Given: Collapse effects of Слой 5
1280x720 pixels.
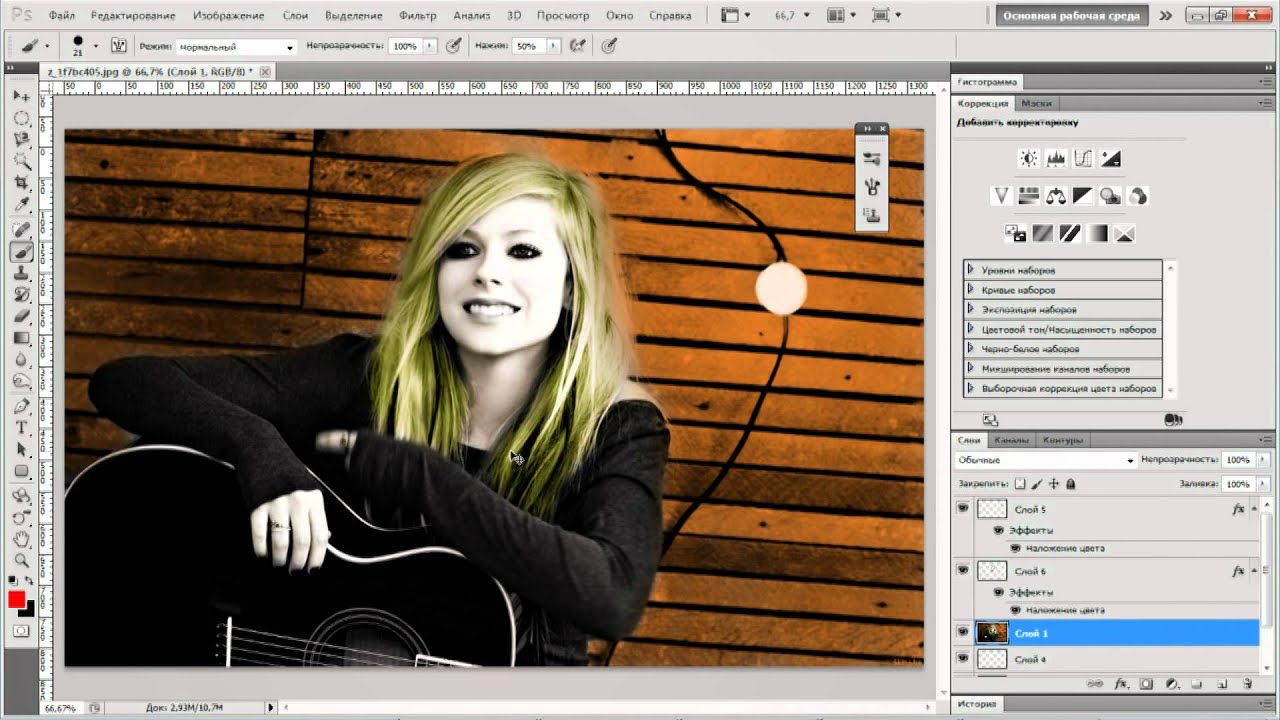Looking at the screenshot, I should 1252,509.
